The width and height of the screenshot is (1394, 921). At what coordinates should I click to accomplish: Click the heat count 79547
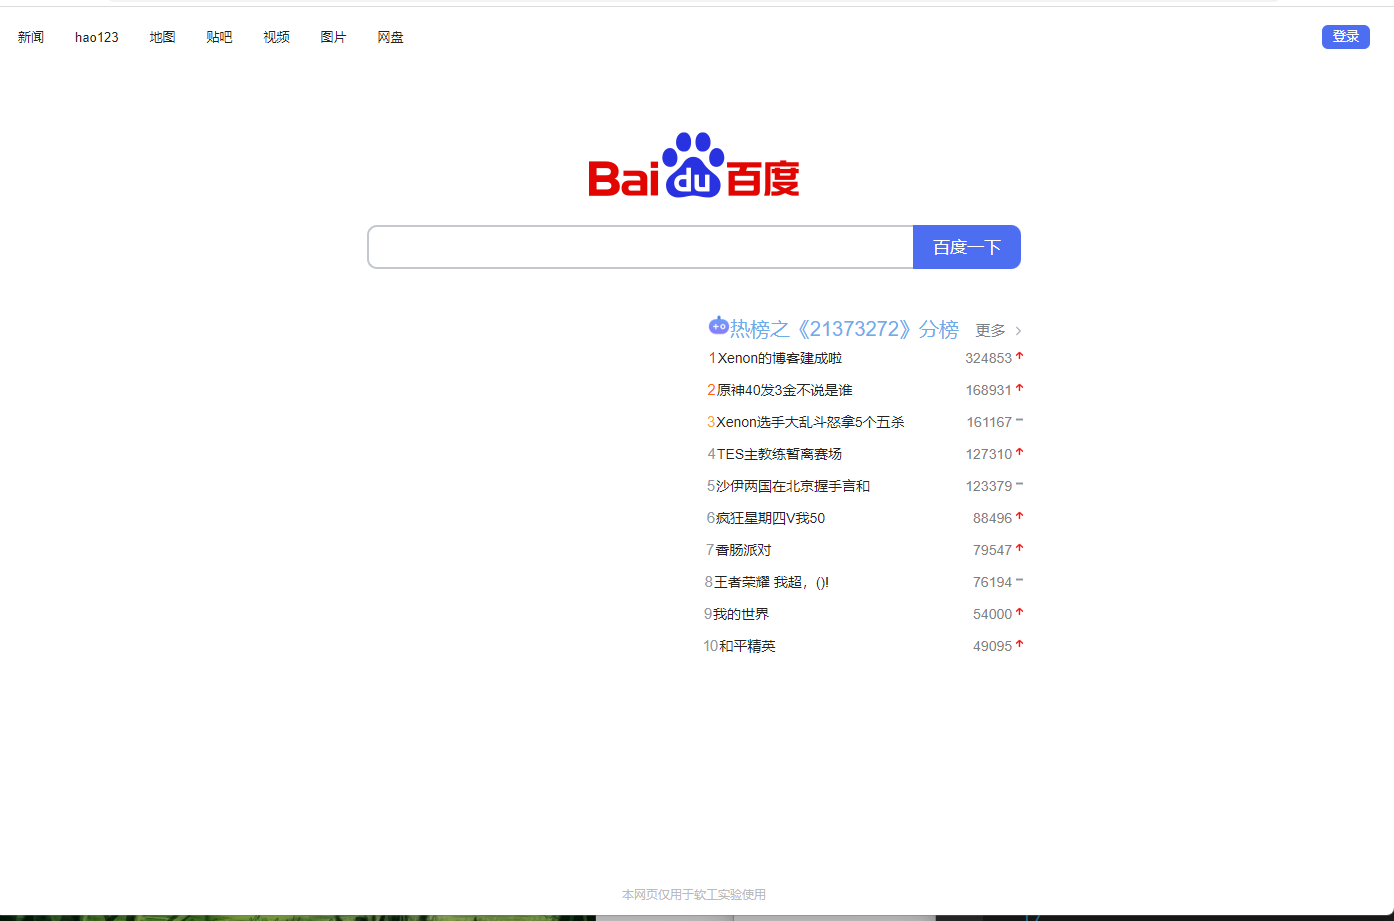pos(992,550)
